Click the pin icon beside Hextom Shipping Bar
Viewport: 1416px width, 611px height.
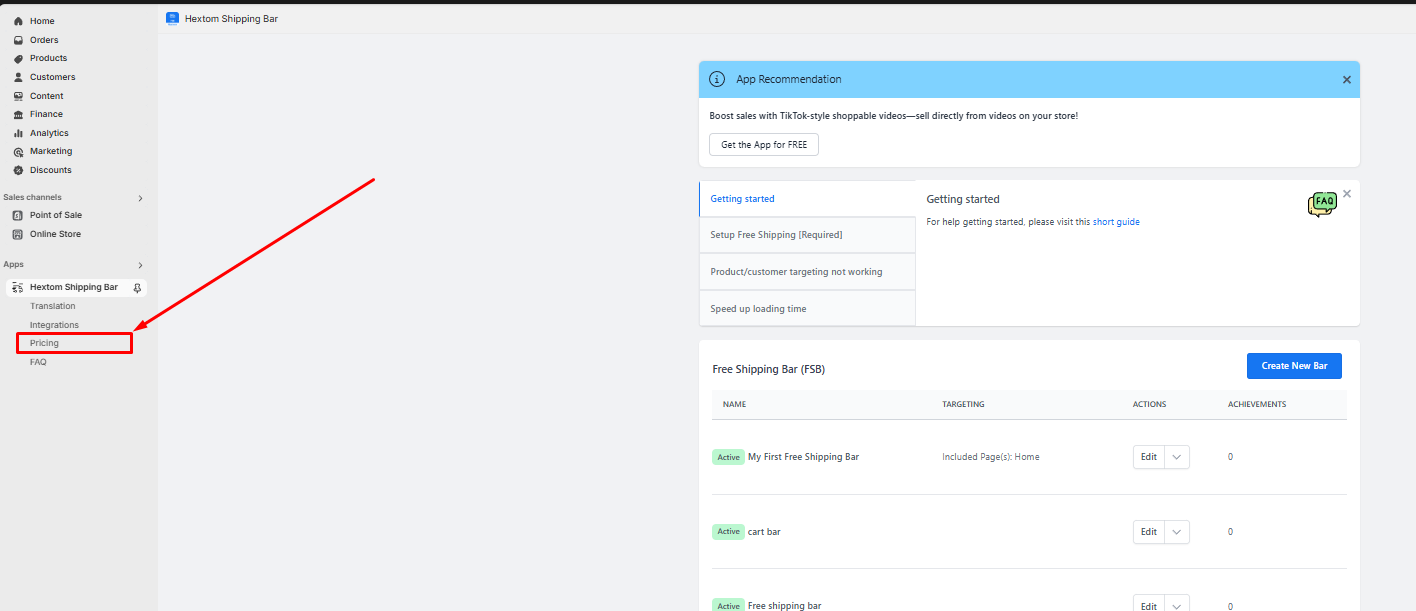point(137,288)
